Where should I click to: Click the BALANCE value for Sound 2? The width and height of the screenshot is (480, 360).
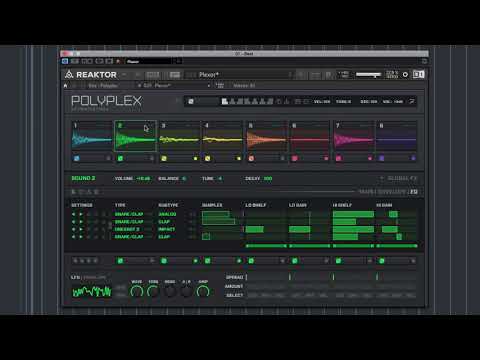pyautogui.click(x=184, y=179)
